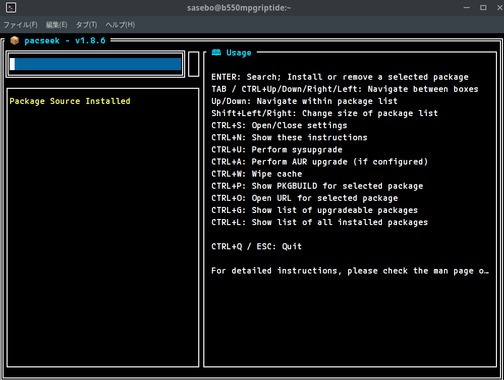
Task: Click the TAB navigate between boxes line
Action: [345, 89]
